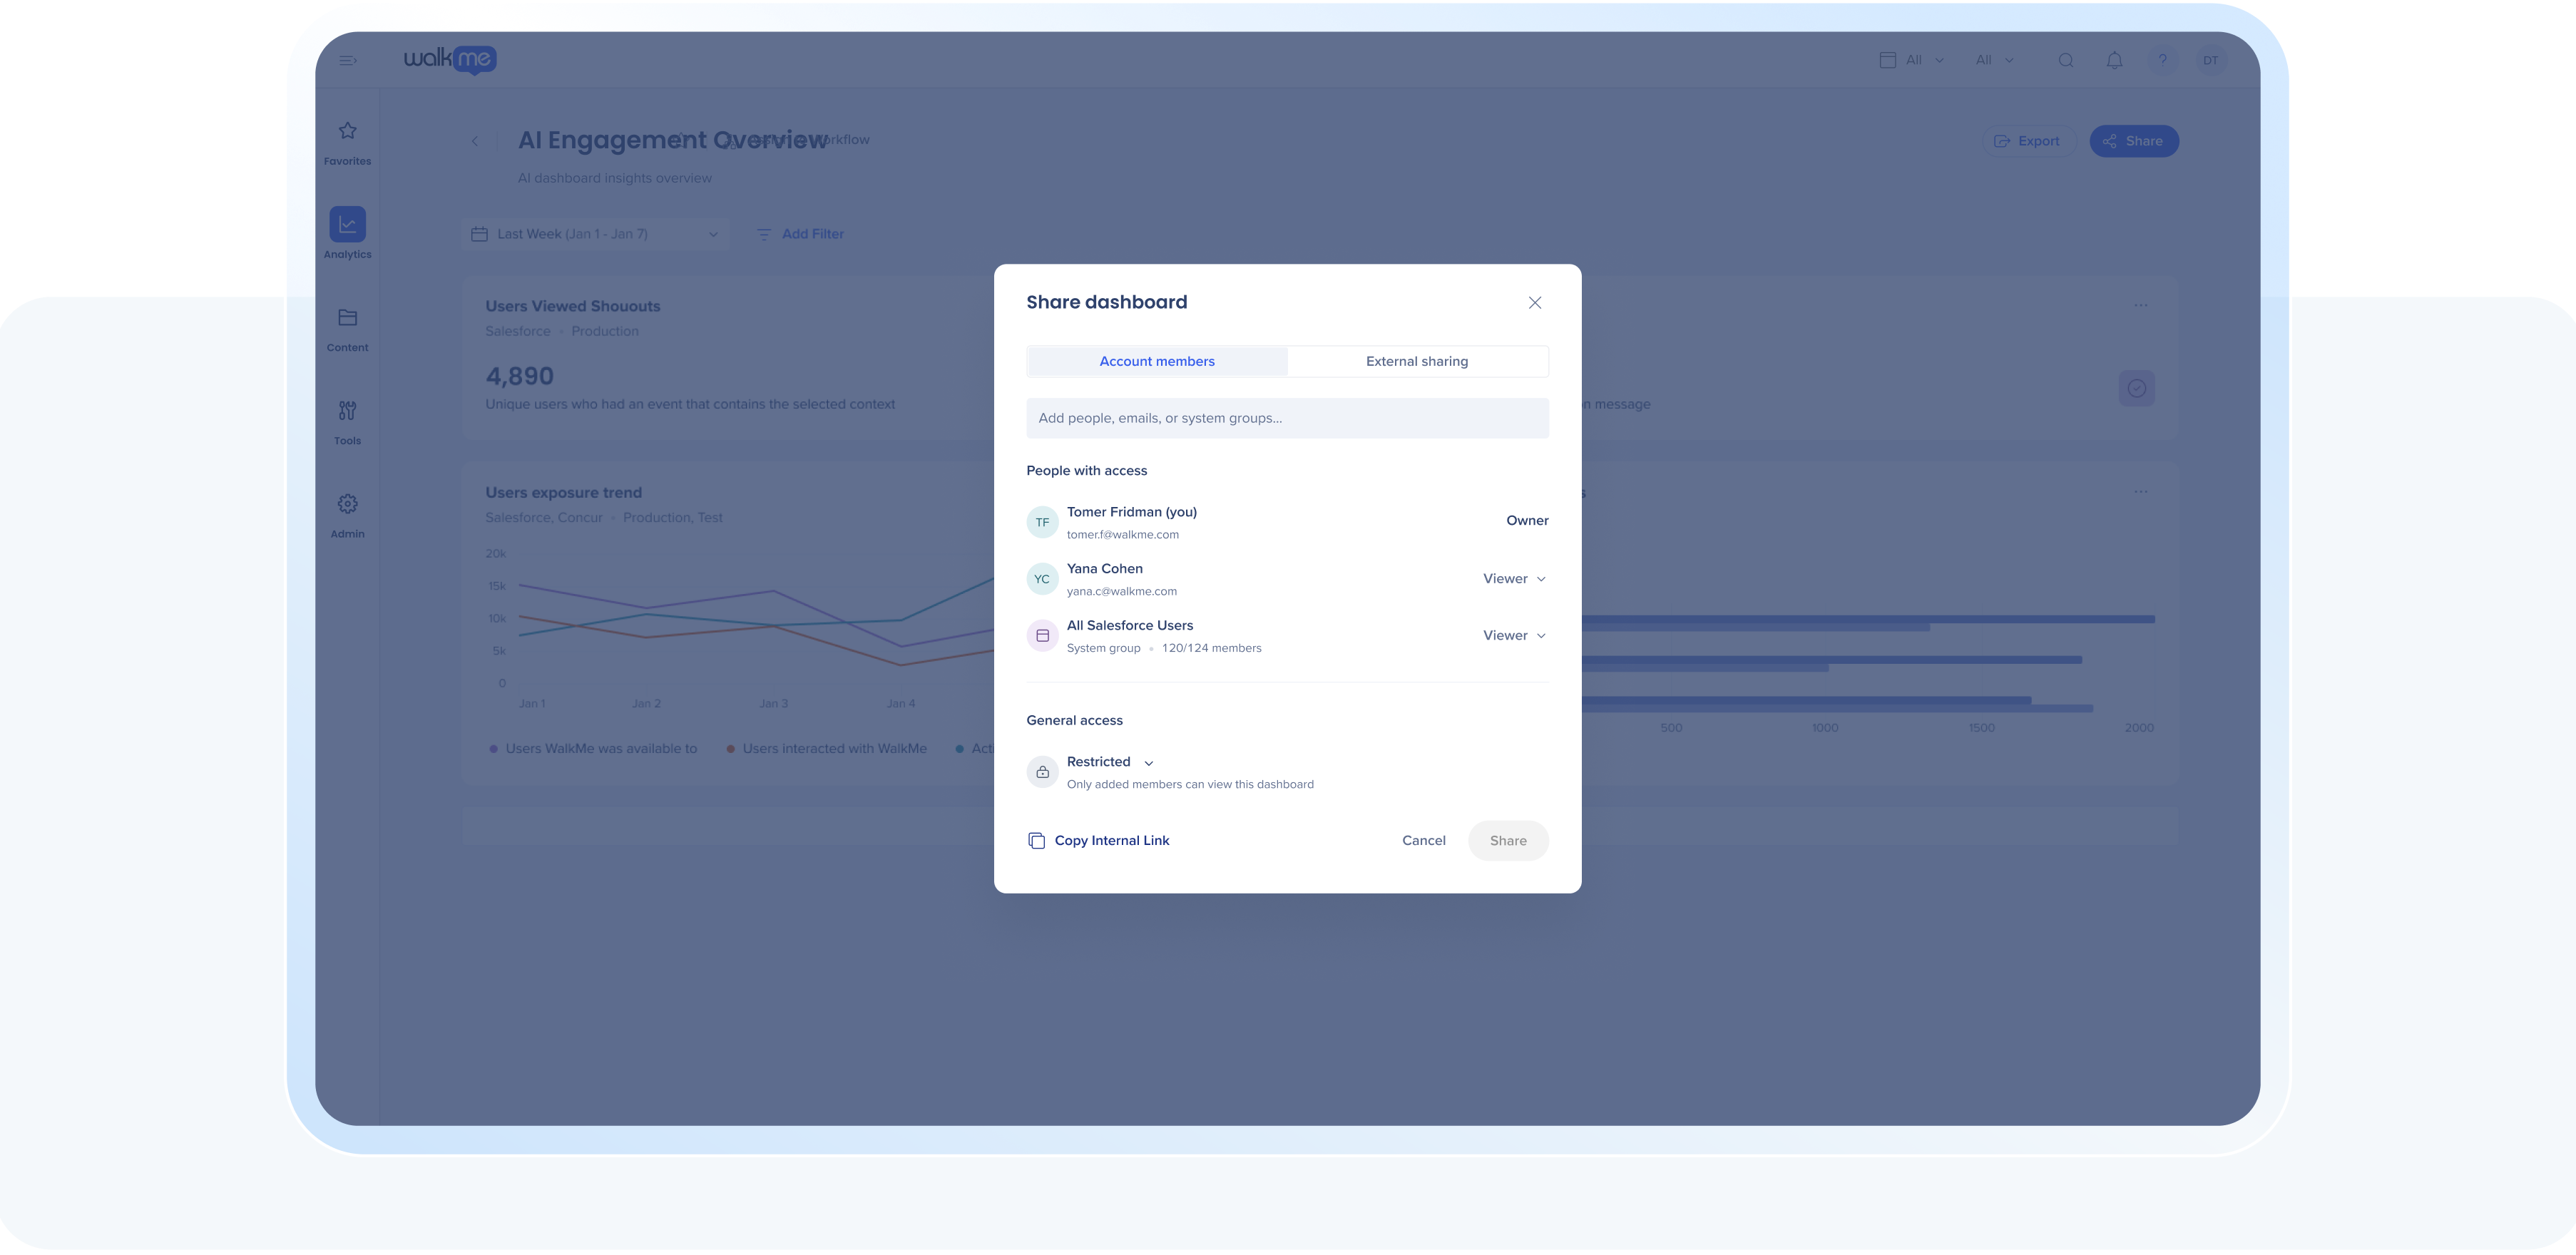Open Tools in the sidebar
The height and width of the screenshot is (1255, 2576).
(347, 422)
